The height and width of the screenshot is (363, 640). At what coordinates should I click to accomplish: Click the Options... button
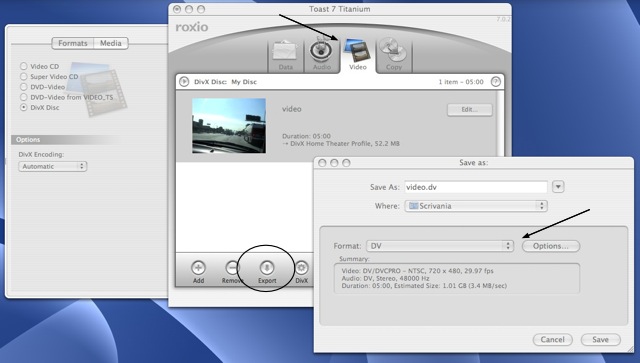pyautogui.click(x=551, y=246)
